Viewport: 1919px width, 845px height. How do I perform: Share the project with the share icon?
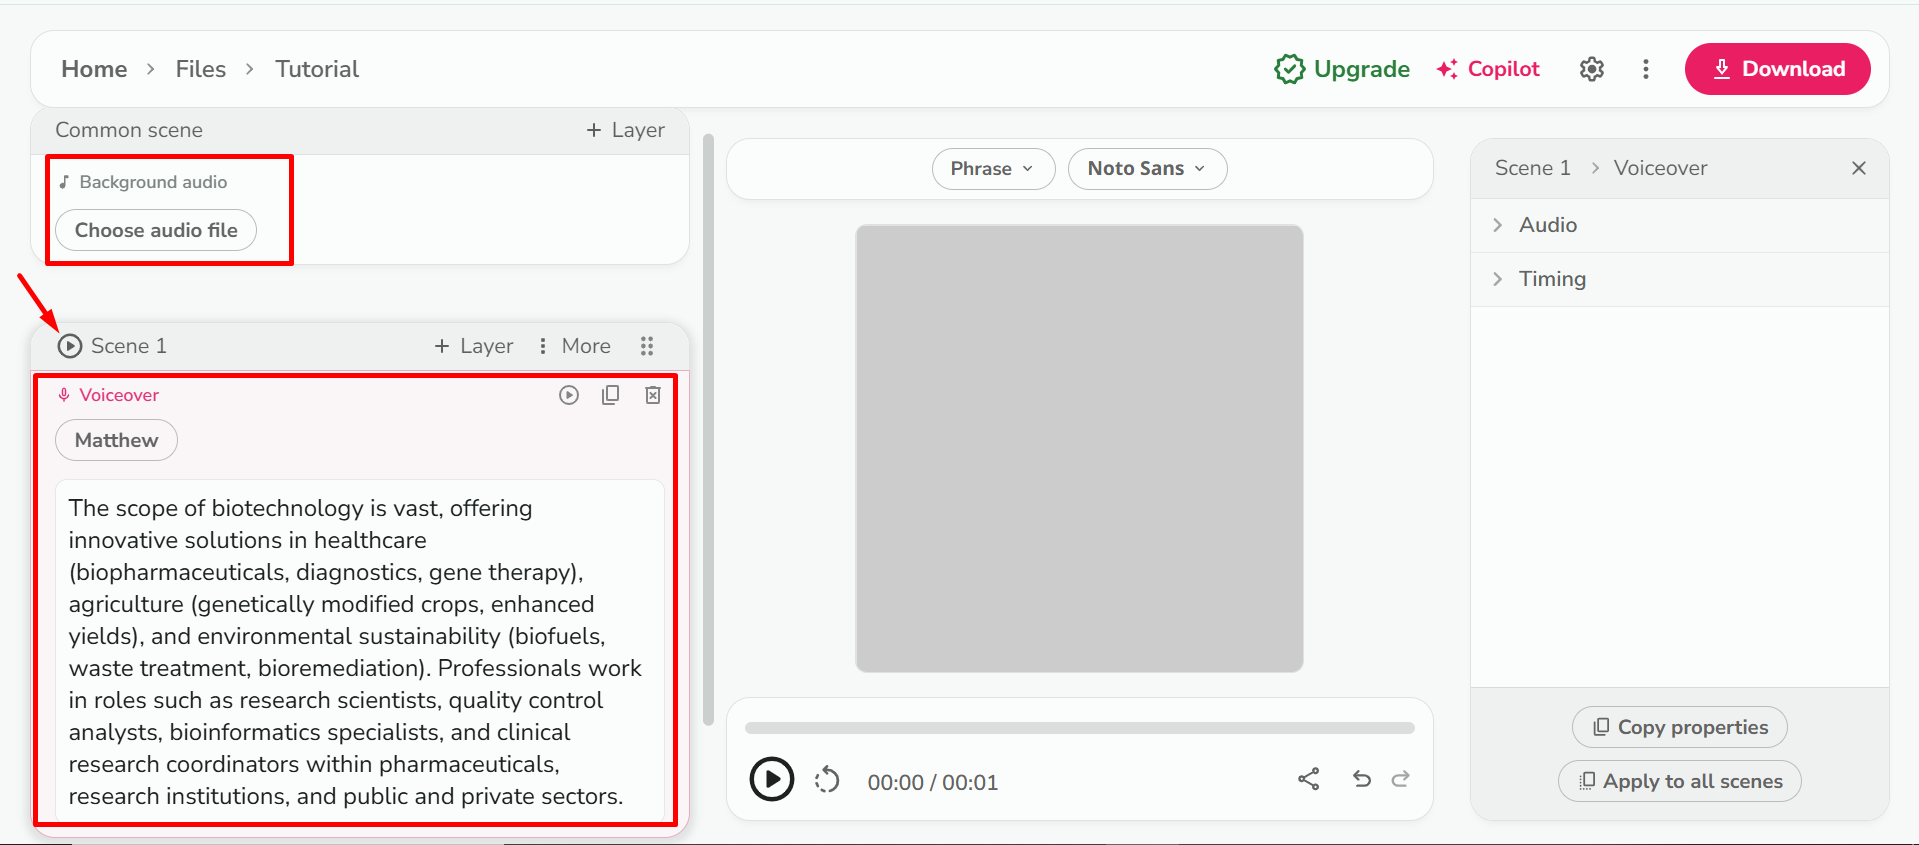[1309, 779]
